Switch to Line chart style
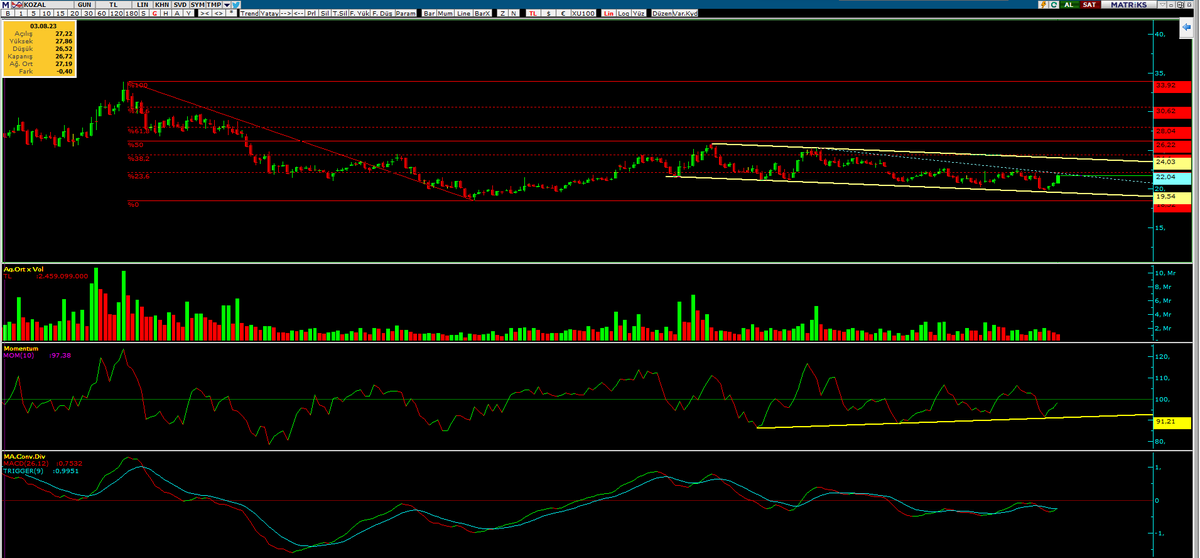1200x558 pixels. (x=464, y=13)
